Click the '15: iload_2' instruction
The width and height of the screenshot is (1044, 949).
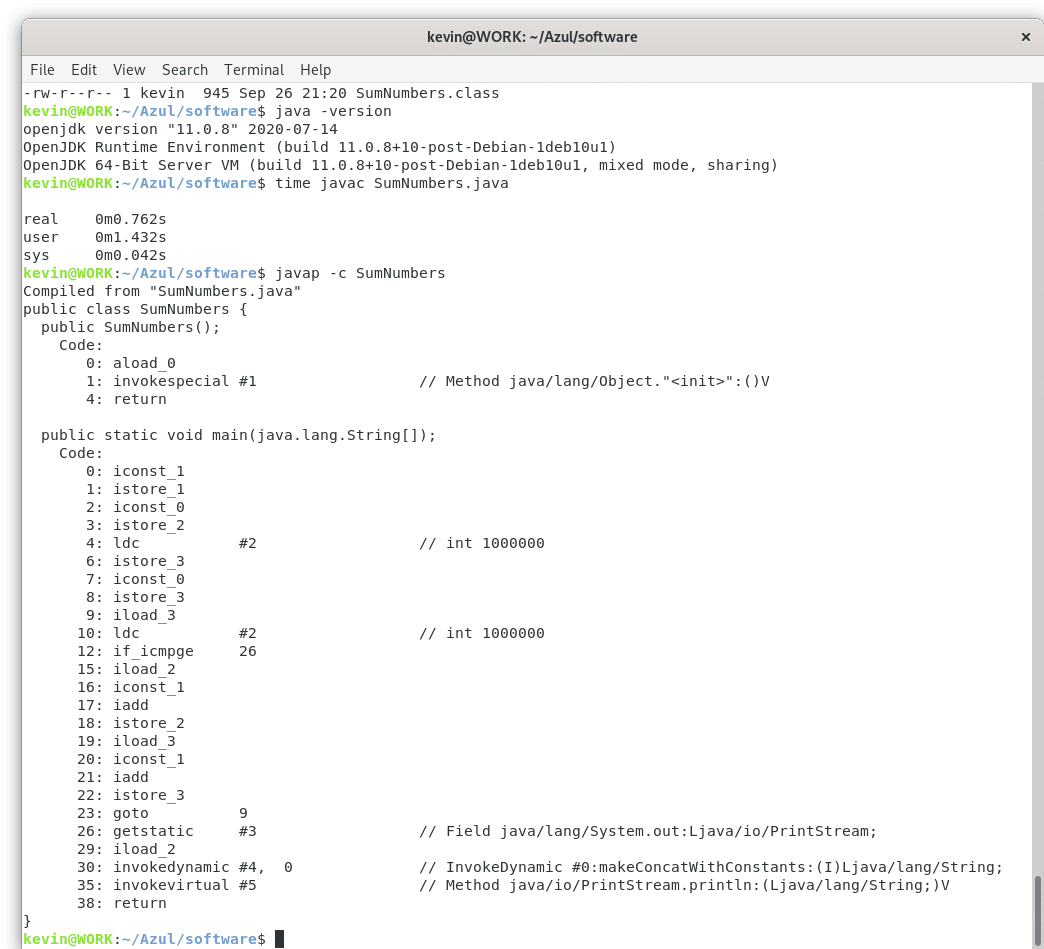tap(126, 669)
